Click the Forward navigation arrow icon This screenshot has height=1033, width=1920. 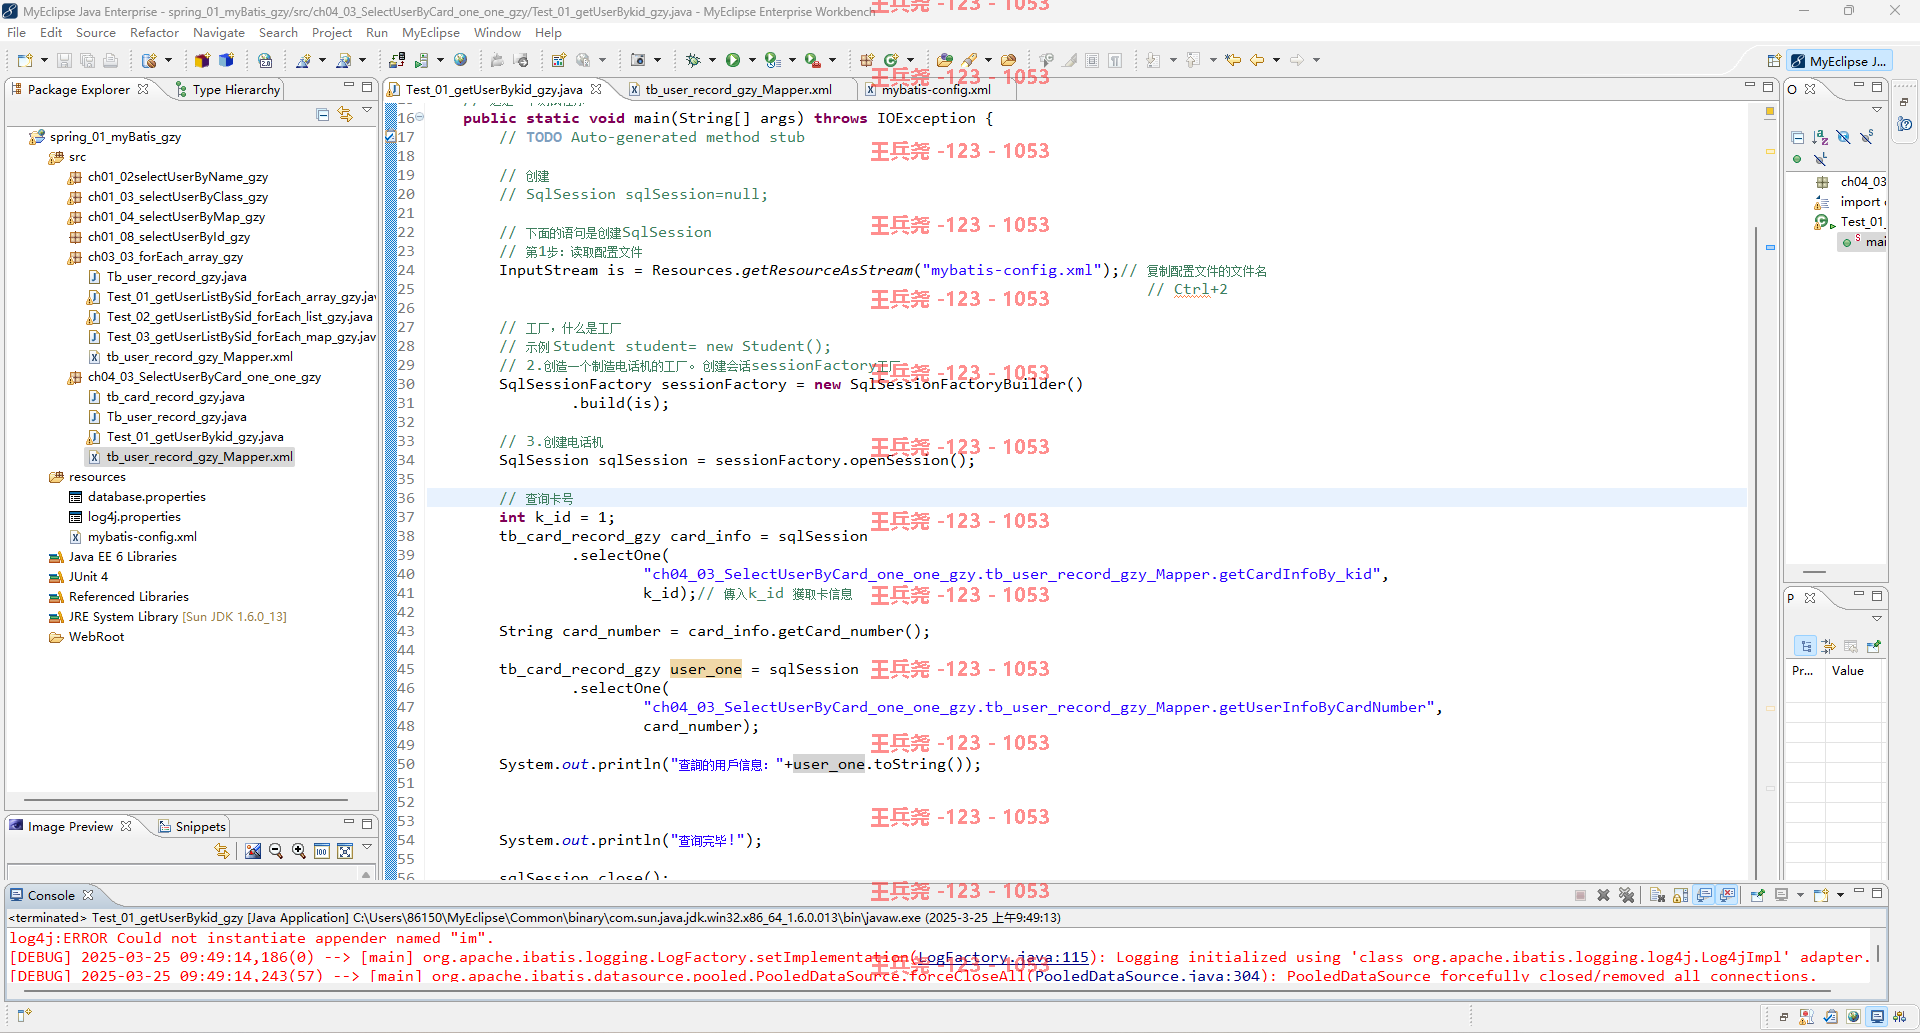click(1297, 60)
